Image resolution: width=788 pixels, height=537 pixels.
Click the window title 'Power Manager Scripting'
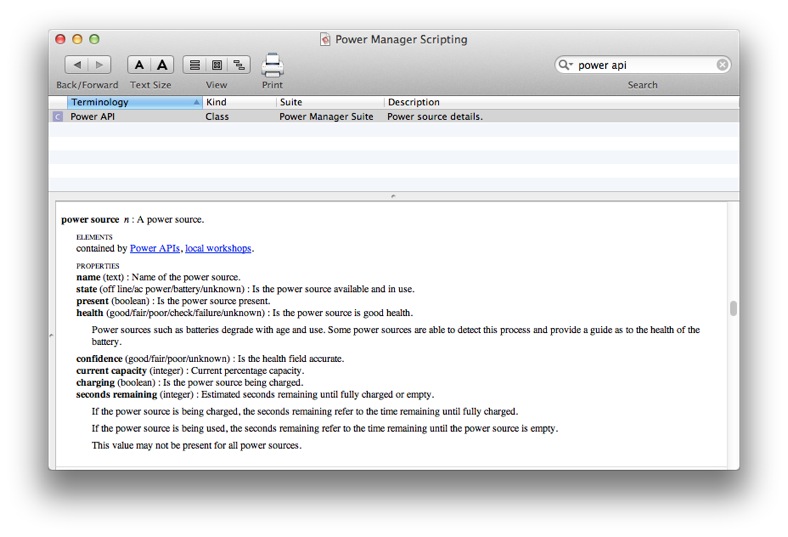401,39
